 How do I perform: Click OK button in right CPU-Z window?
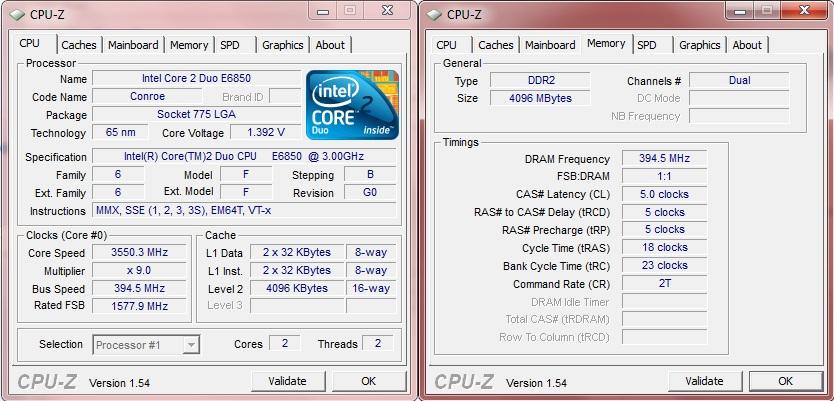[786, 381]
